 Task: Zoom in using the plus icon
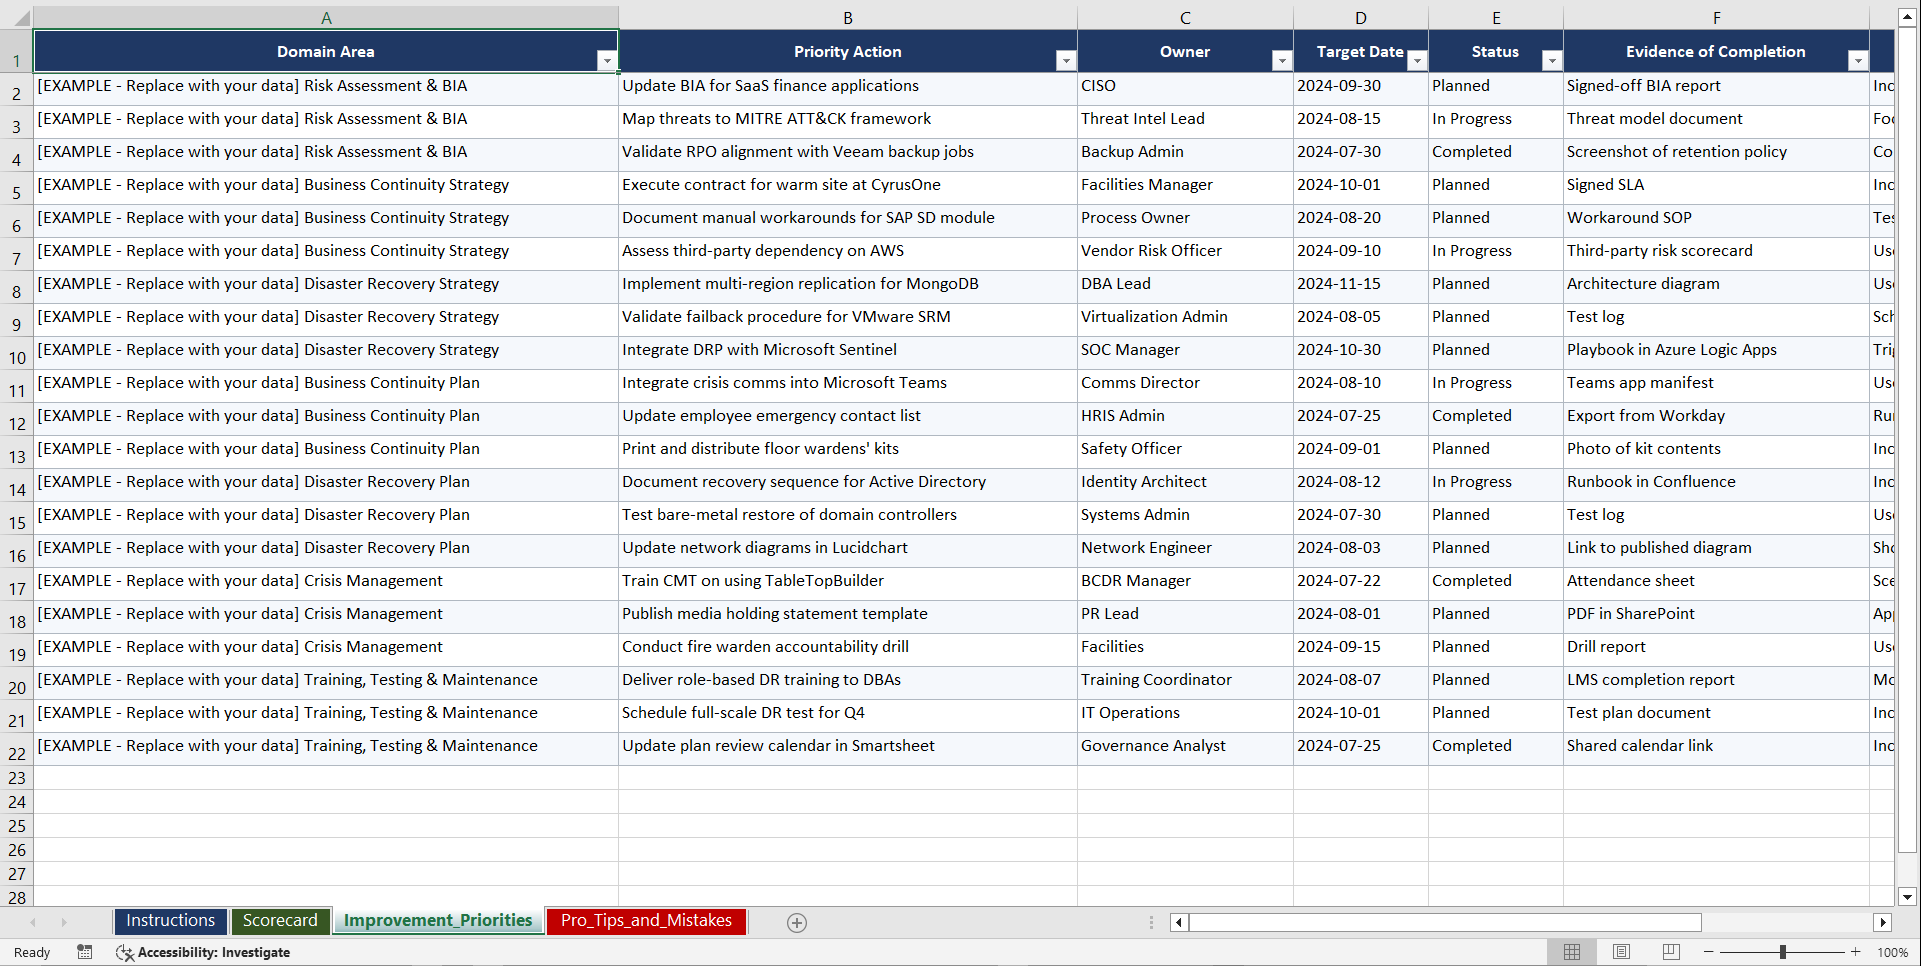(1857, 952)
